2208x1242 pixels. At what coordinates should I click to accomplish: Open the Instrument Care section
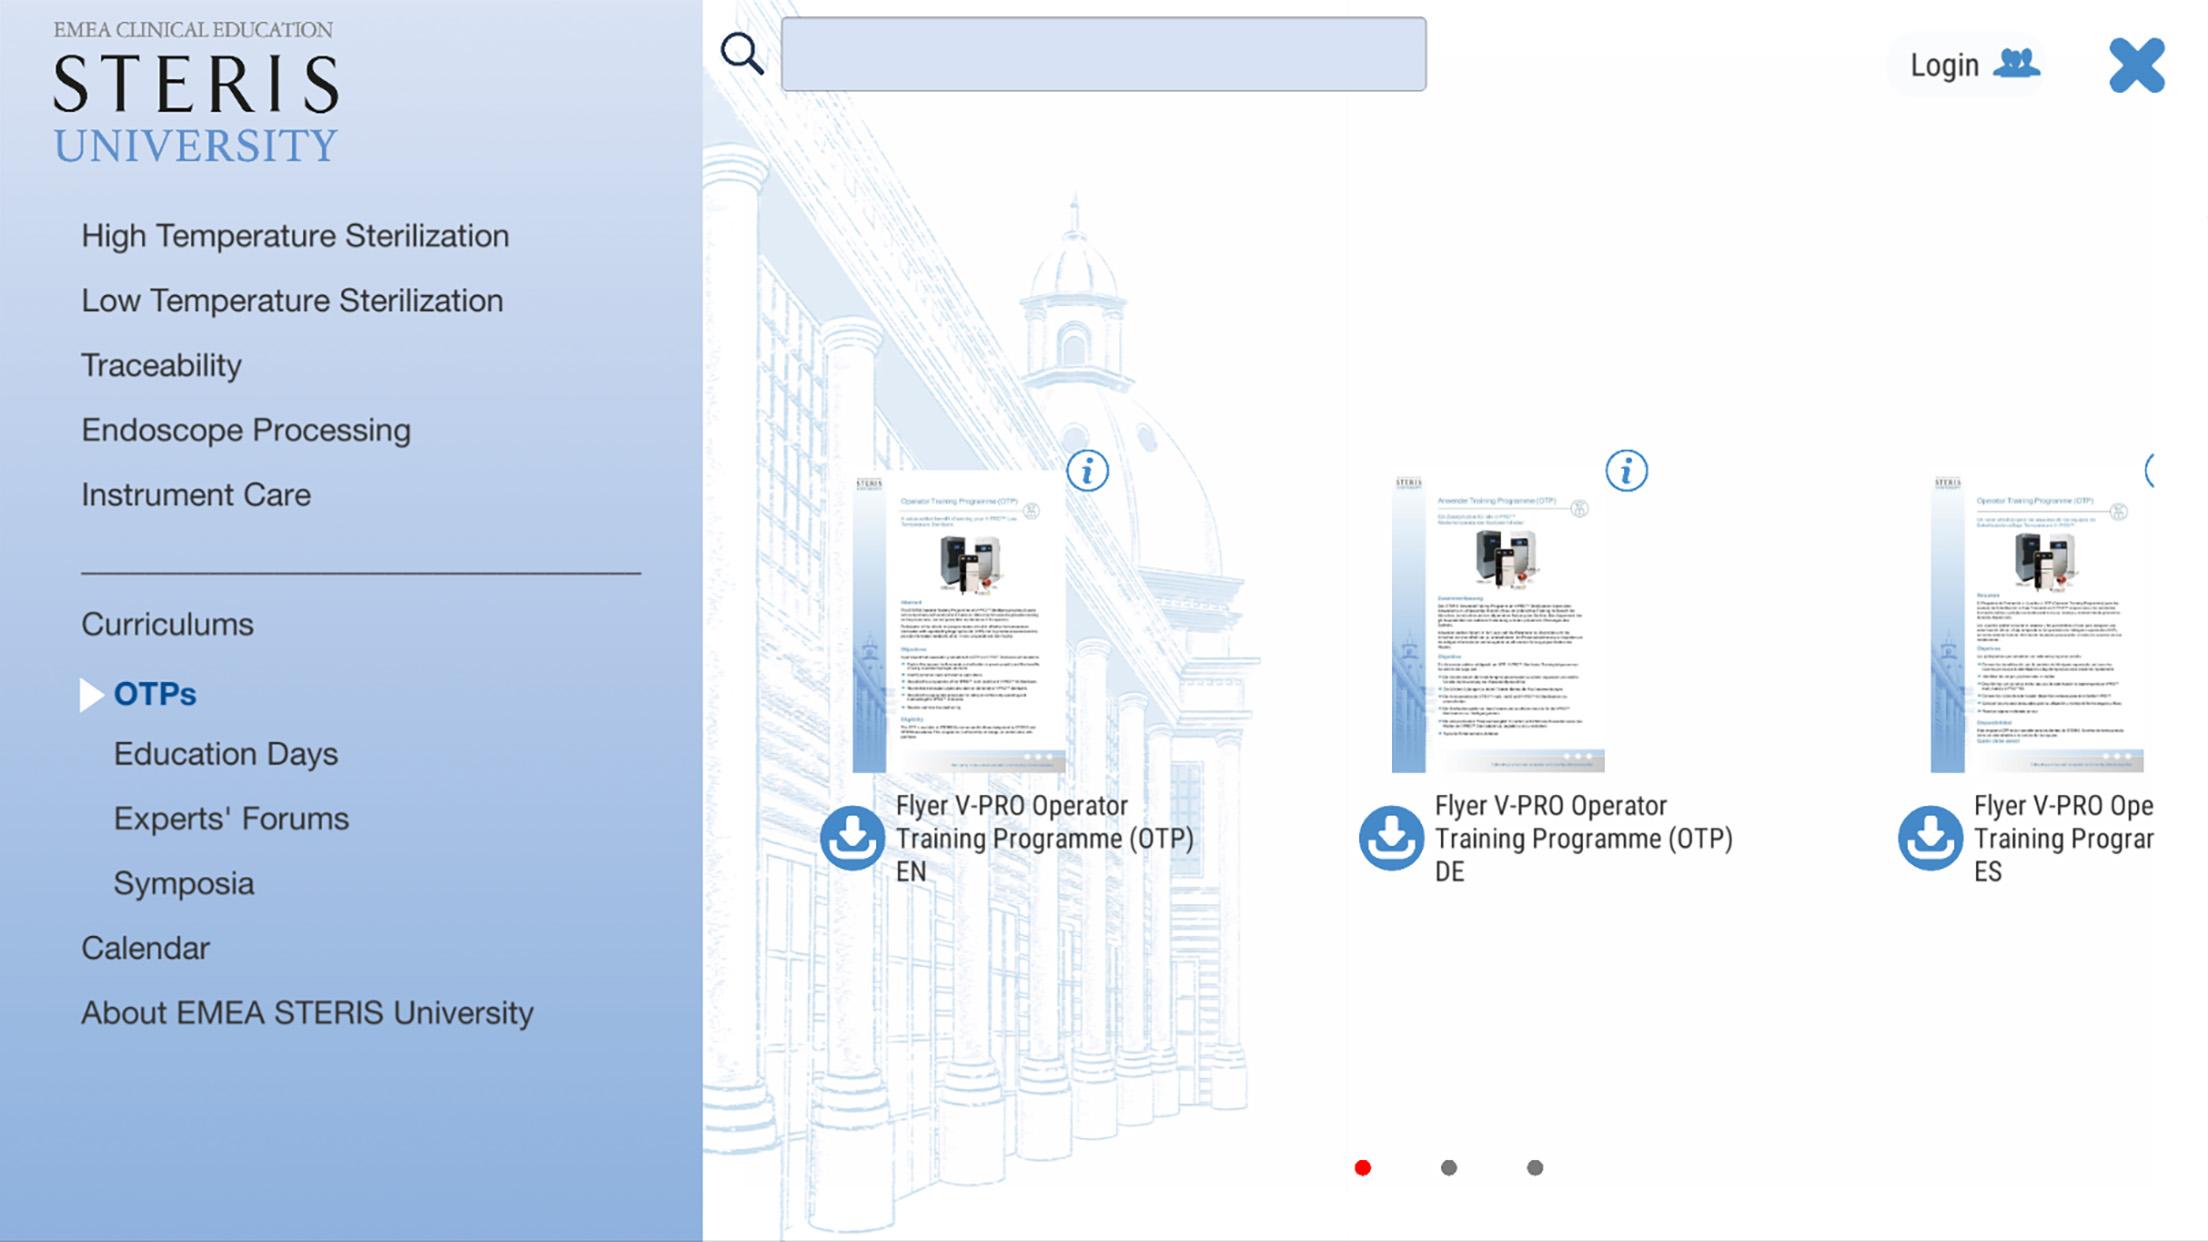[x=196, y=495]
